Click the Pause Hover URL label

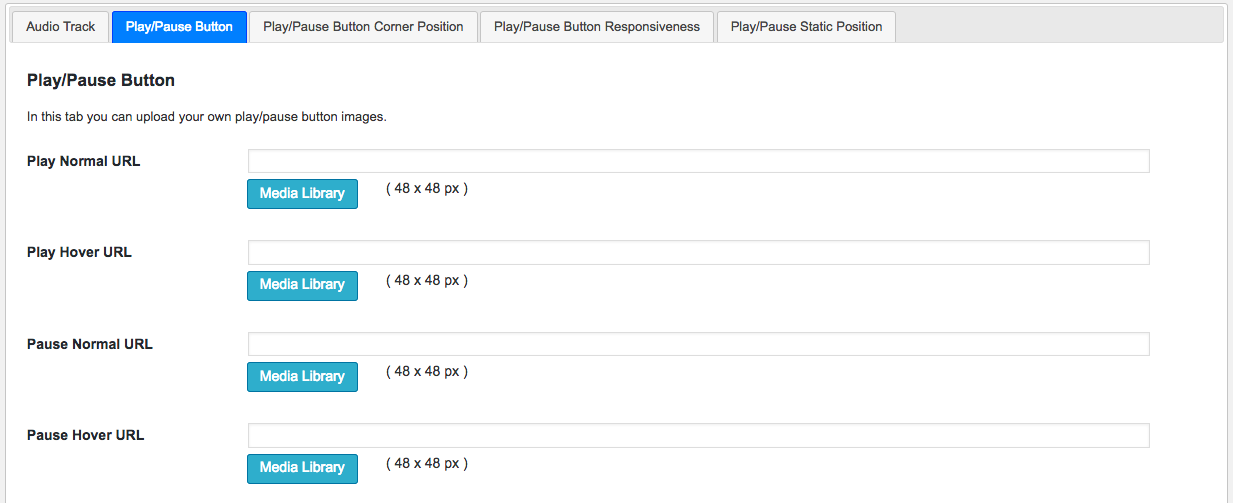86,435
